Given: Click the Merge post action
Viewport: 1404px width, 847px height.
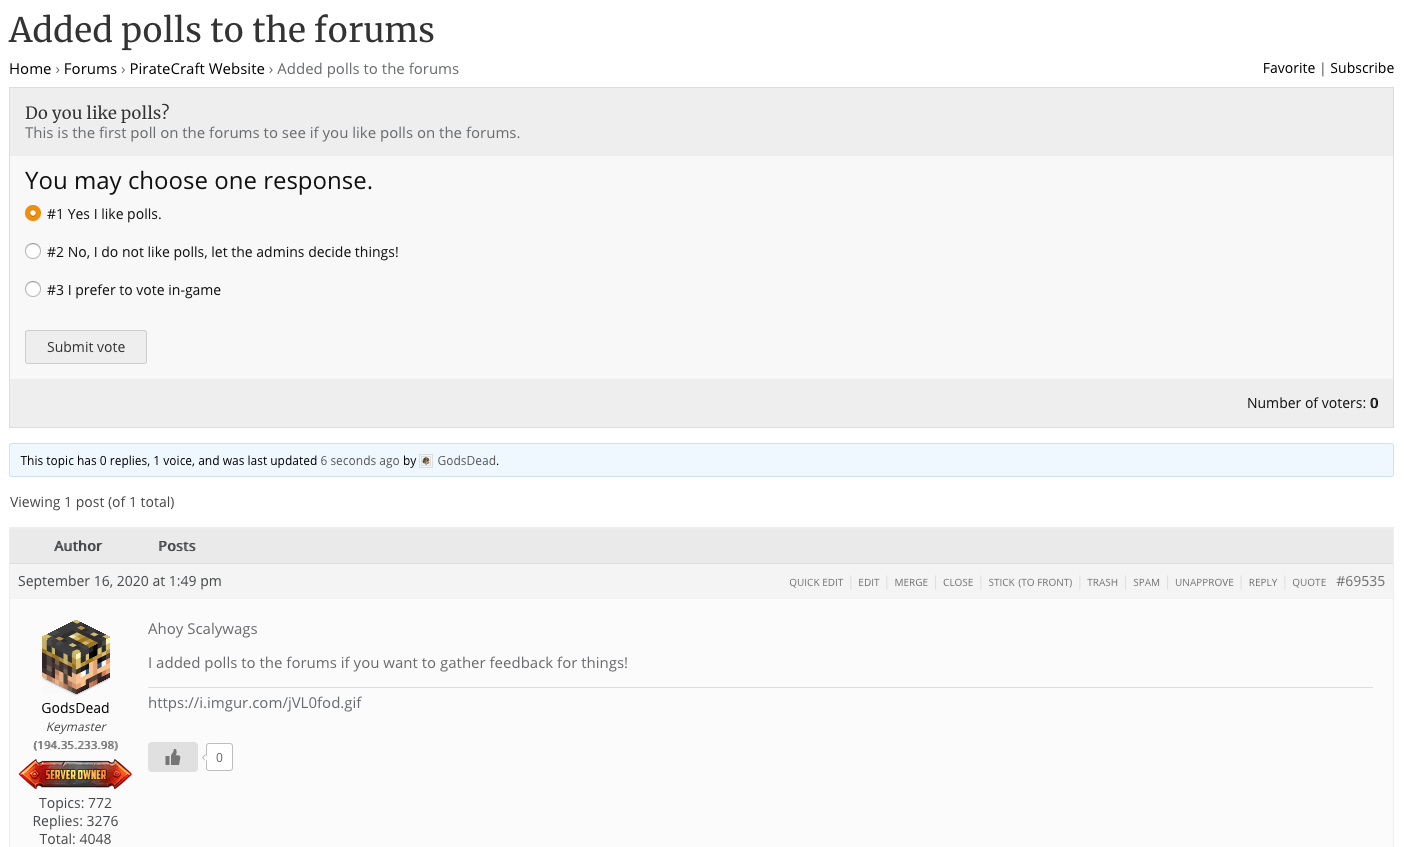Looking at the screenshot, I should (x=910, y=582).
